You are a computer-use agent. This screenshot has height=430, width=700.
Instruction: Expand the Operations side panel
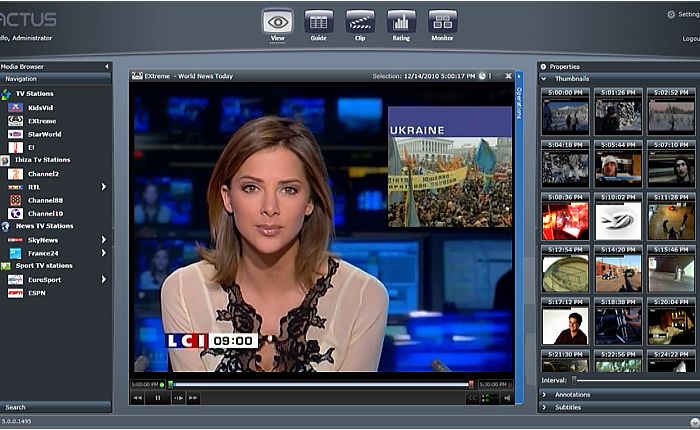(x=519, y=237)
